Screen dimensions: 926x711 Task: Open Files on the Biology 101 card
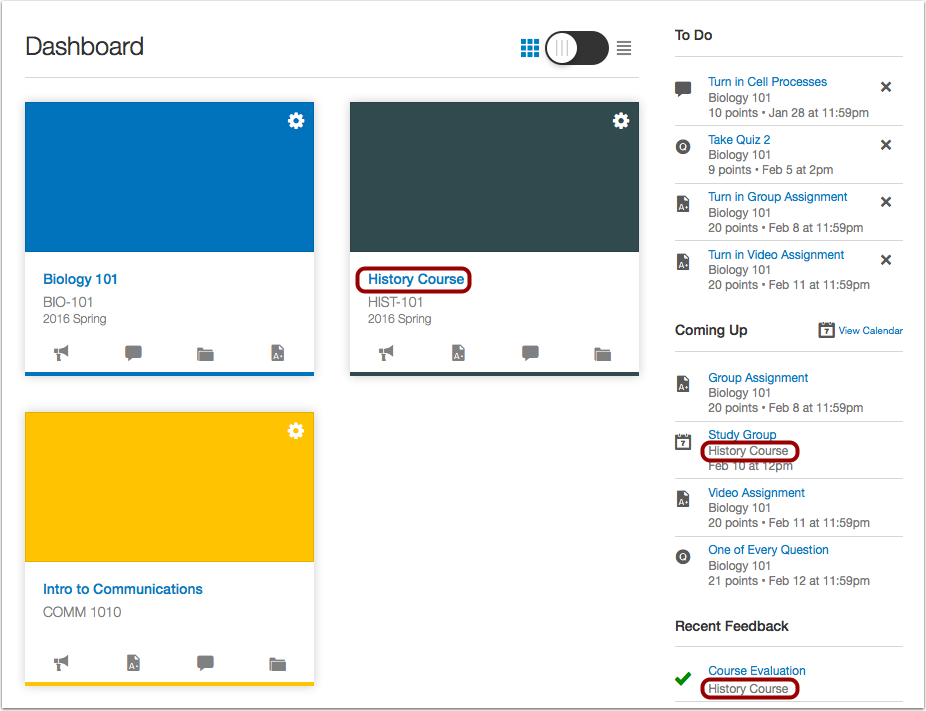click(205, 353)
